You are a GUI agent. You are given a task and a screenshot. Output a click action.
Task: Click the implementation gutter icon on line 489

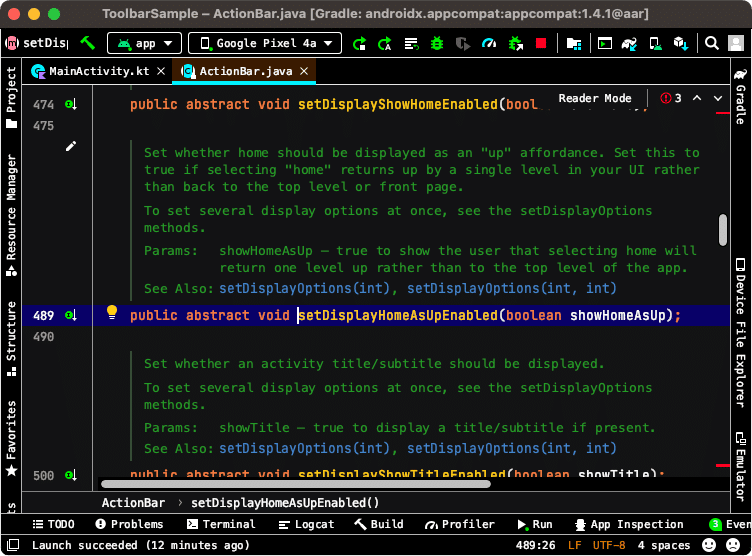pos(71,315)
